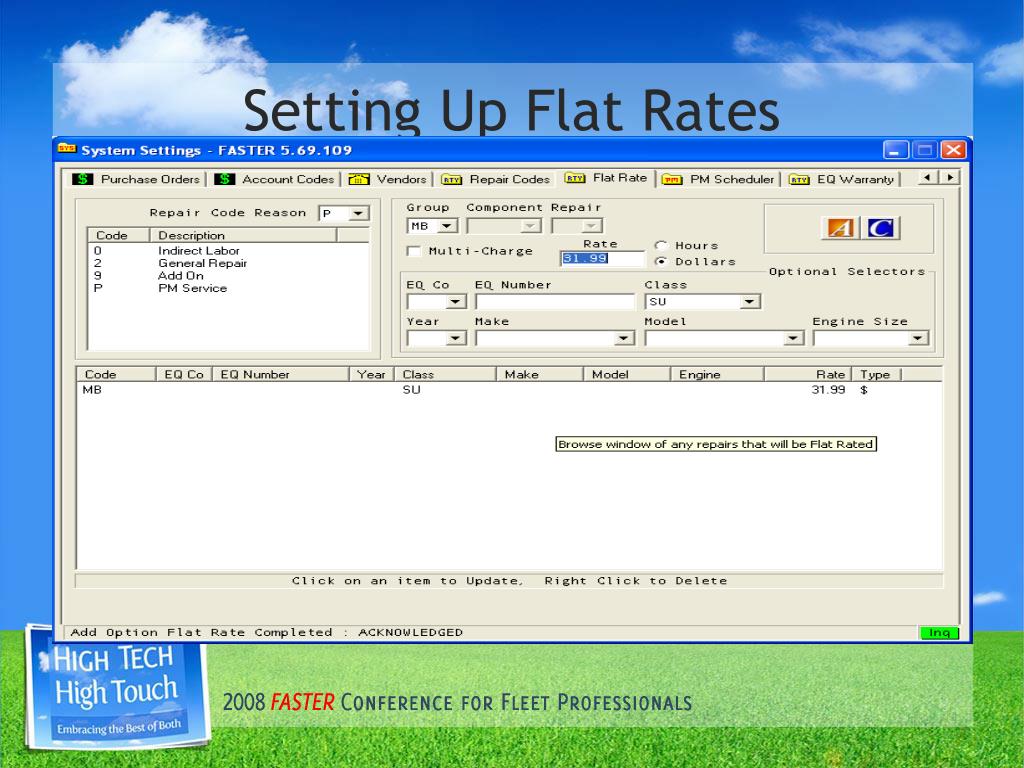Select the Indirect Labor repair code row
The width and height of the screenshot is (1024, 768).
tap(228, 251)
